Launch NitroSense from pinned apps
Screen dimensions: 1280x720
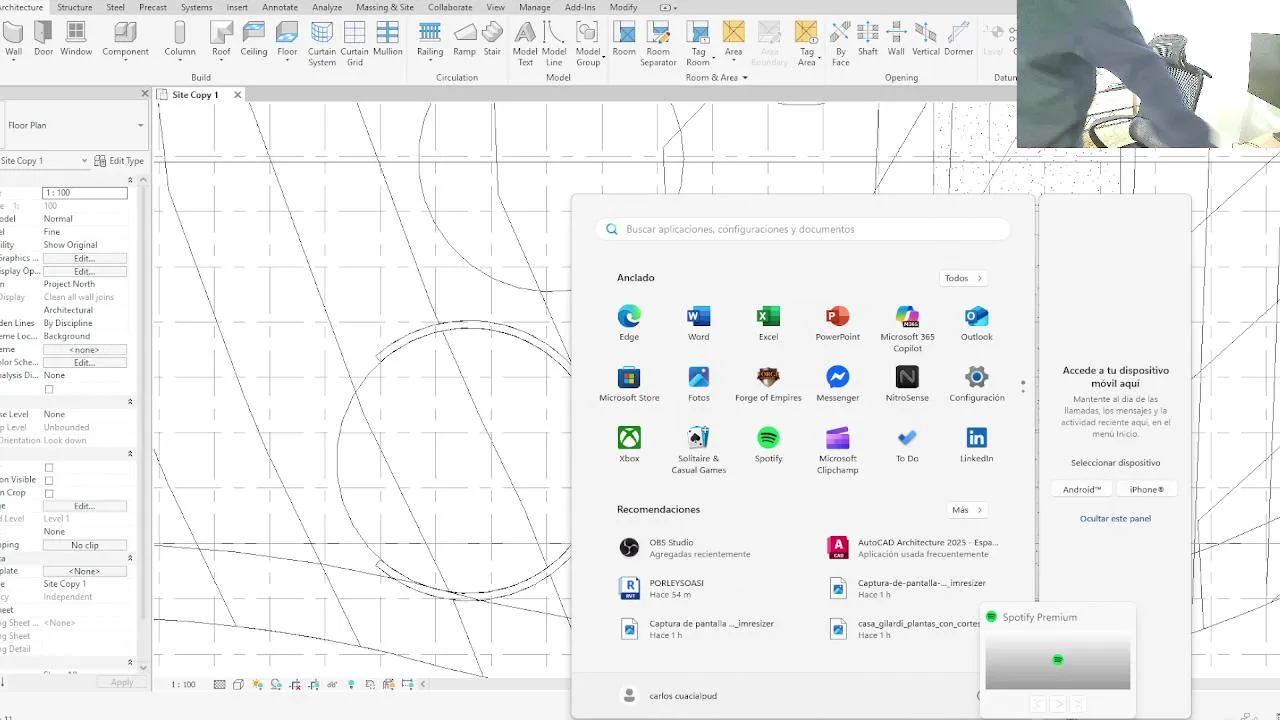[907, 385]
